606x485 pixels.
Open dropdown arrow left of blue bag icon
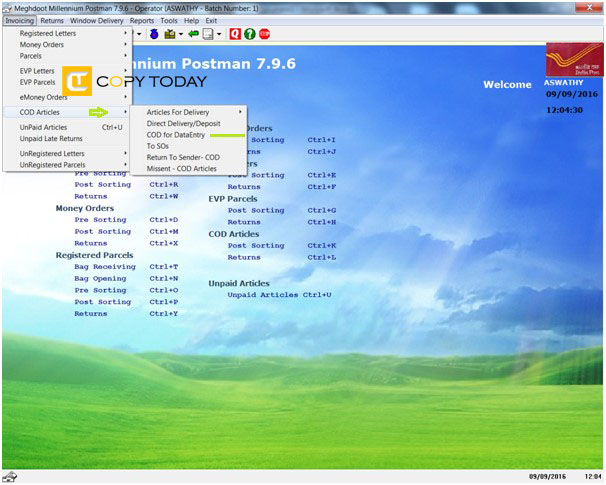[x=139, y=34]
